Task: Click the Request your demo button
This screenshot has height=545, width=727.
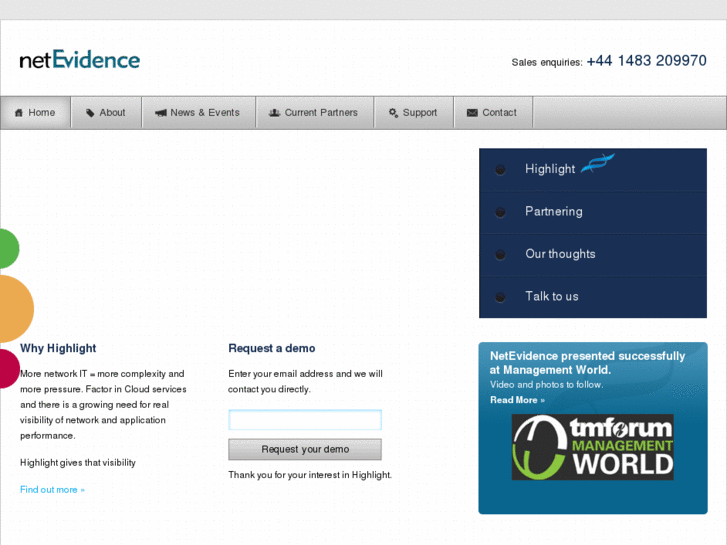Action: coord(305,449)
